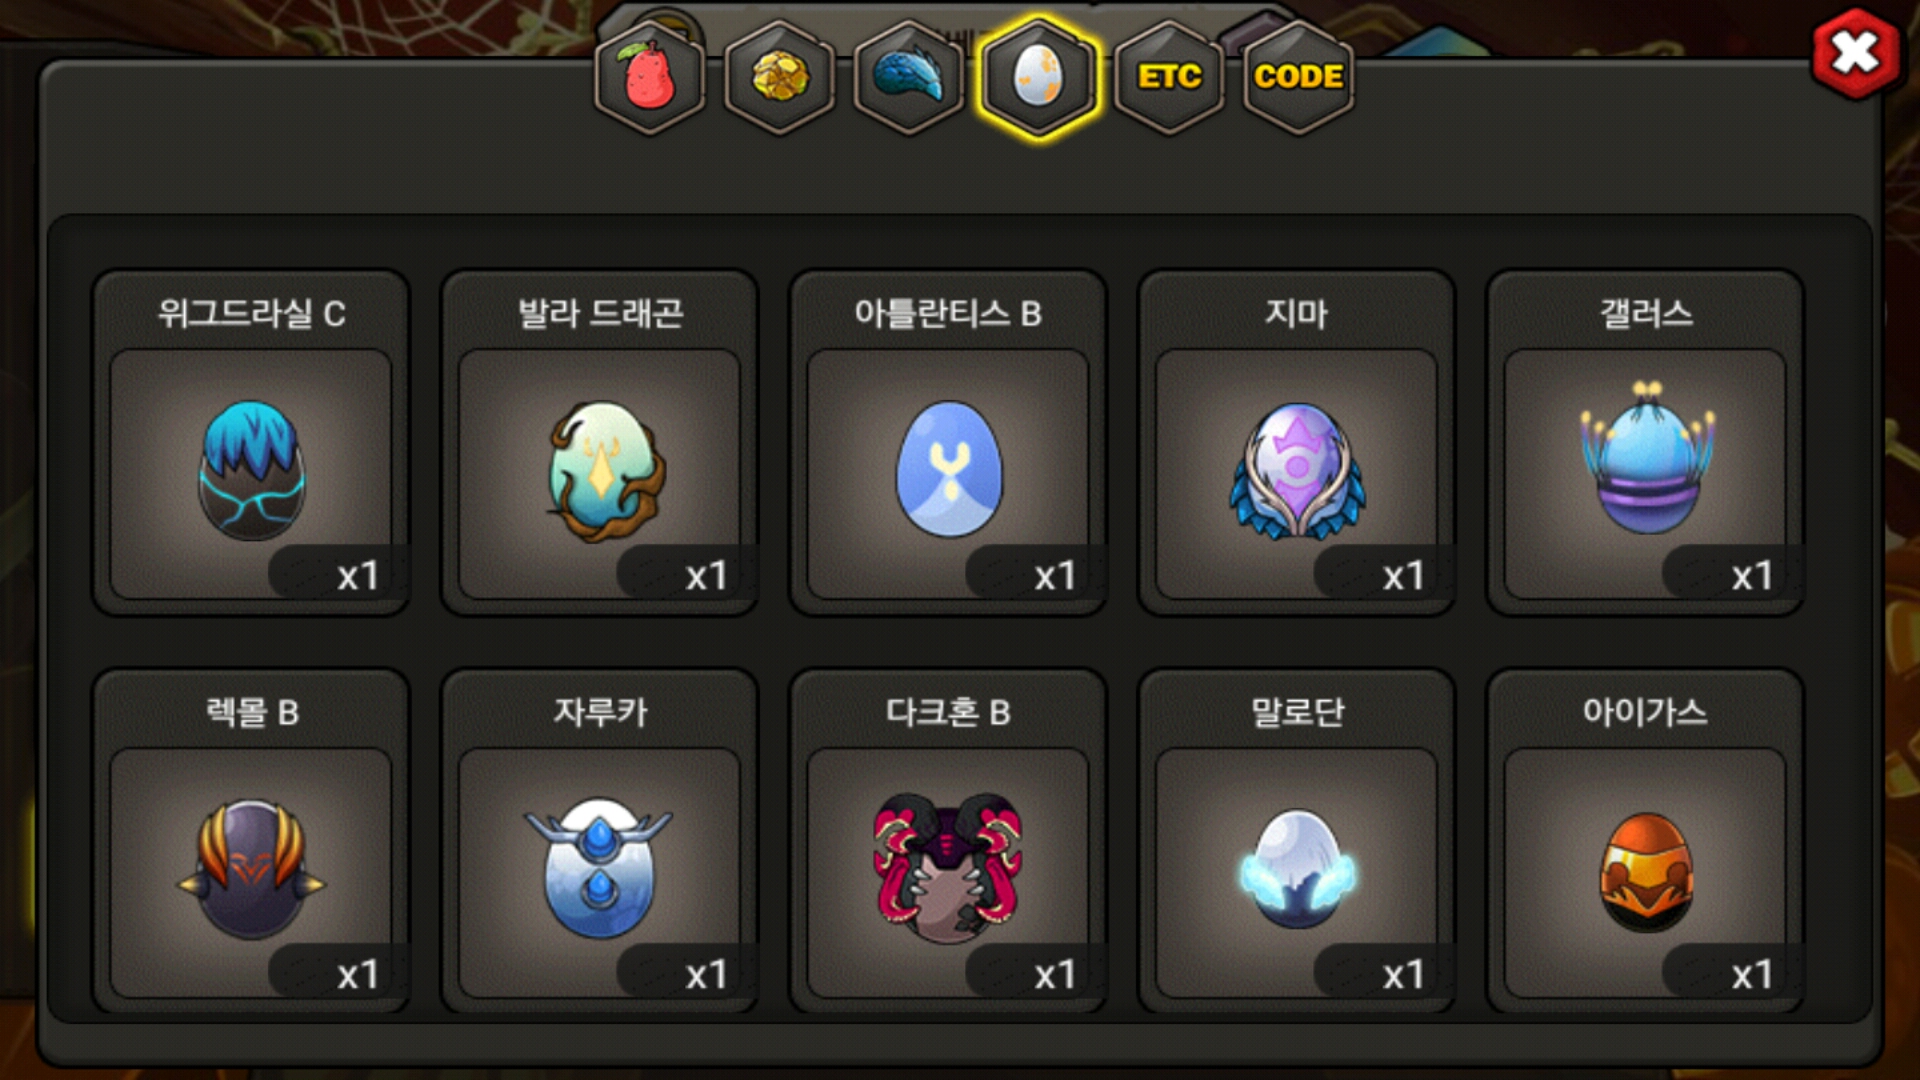
Task: Open the fruit food category tab
Action: [x=650, y=77]
